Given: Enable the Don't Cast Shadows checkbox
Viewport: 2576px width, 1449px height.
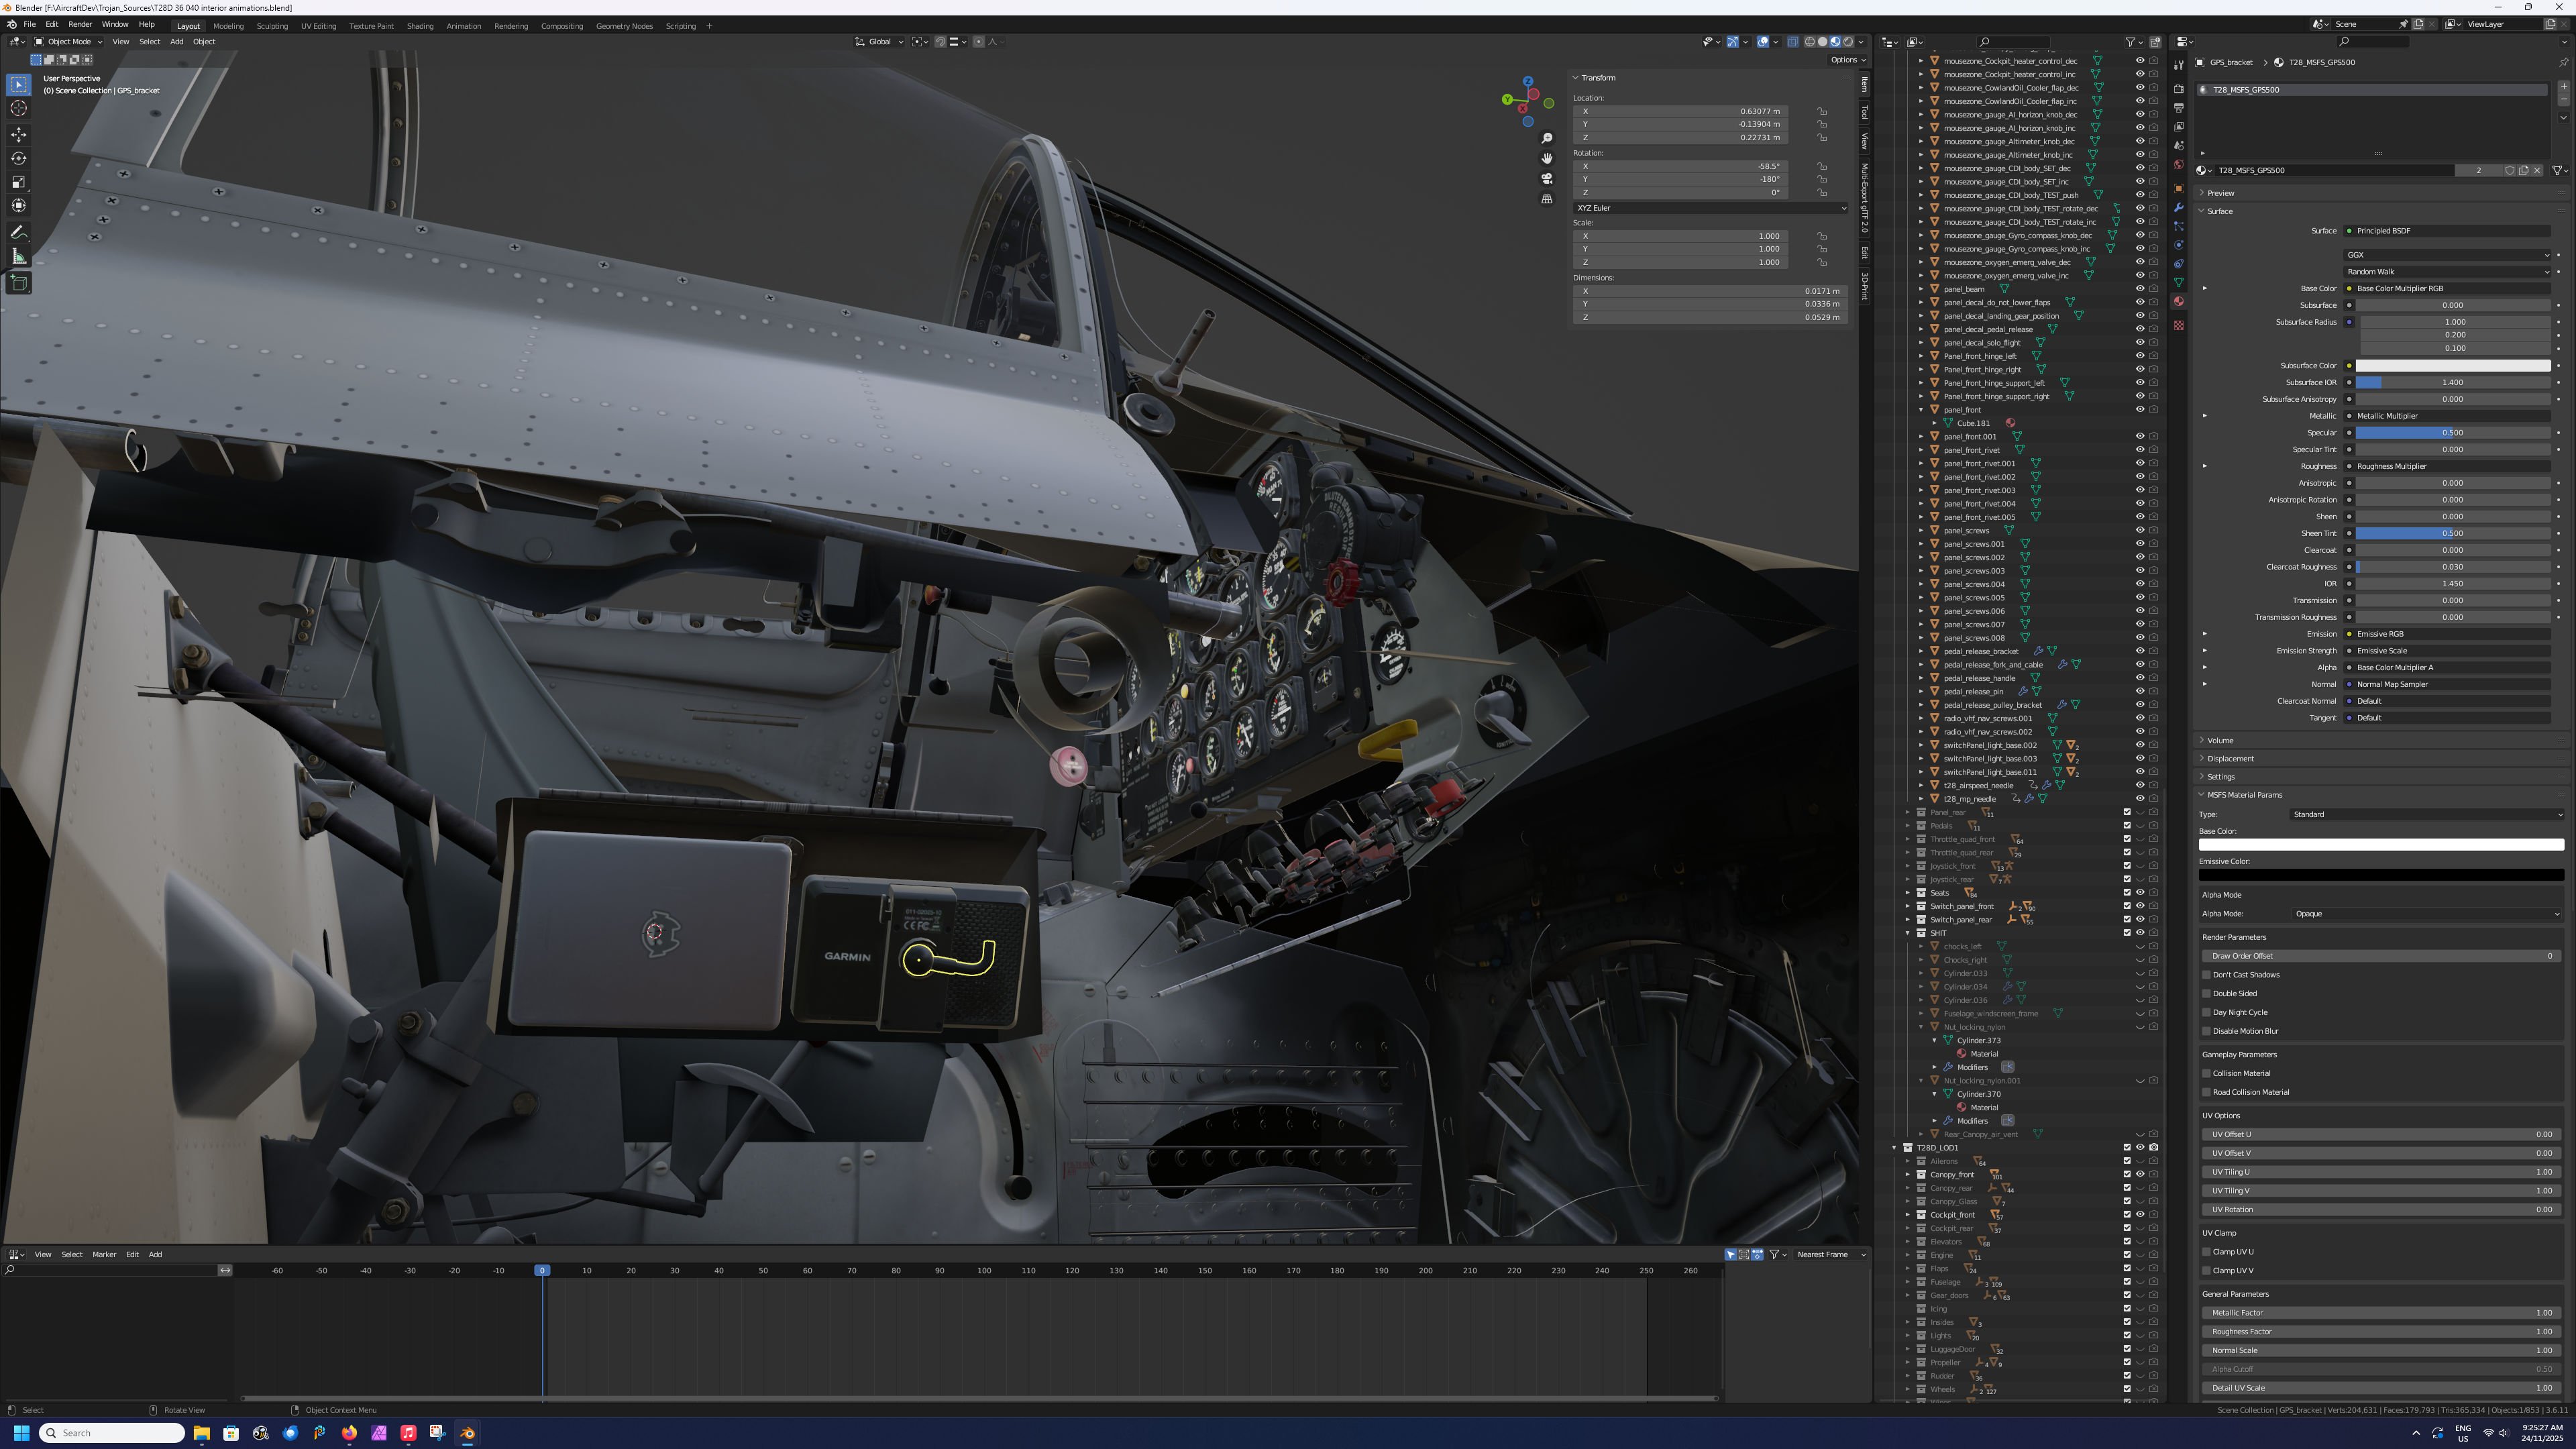Looking at the screenshot, I should click(2207, 975).
